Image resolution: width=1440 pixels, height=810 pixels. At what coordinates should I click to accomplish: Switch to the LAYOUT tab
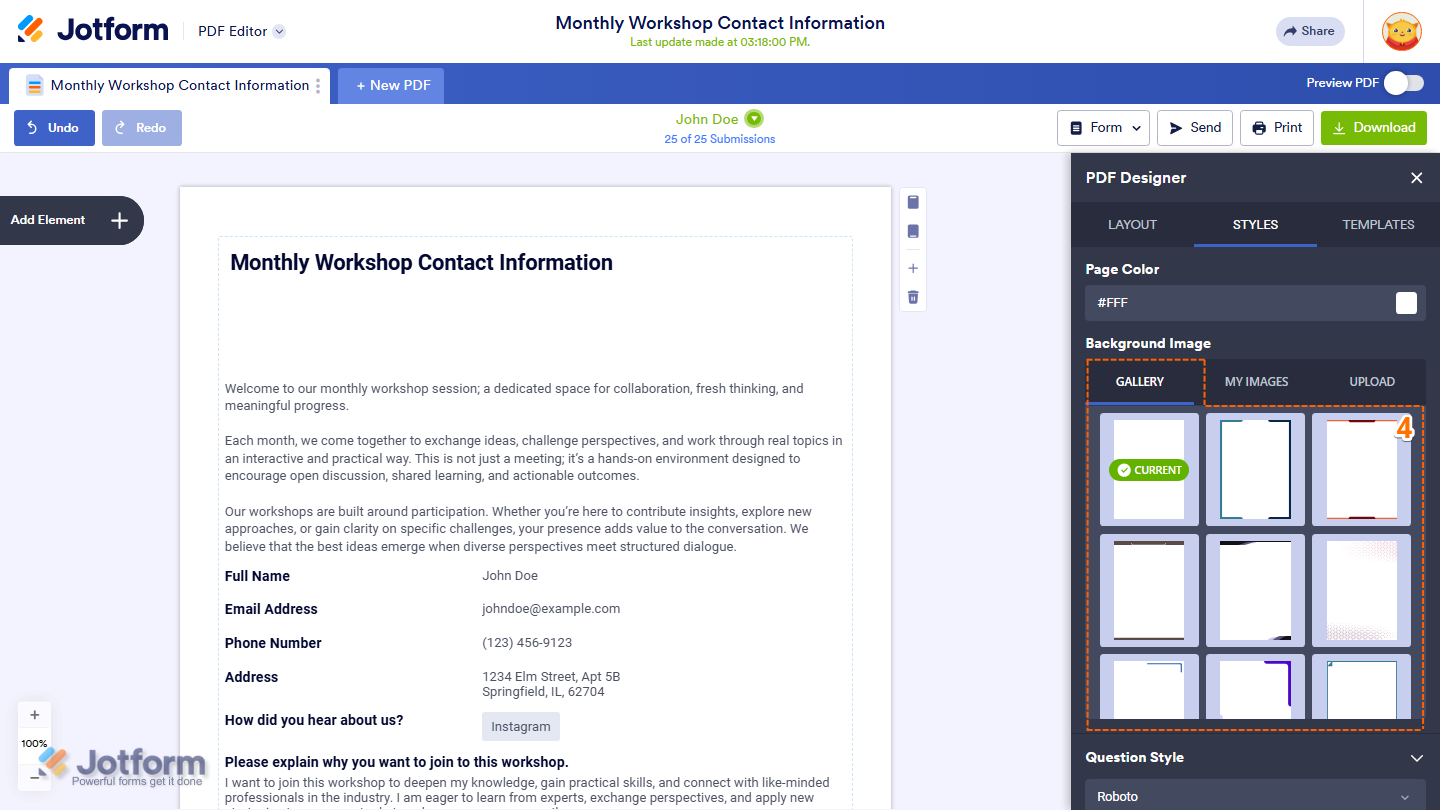tap(1132, 225)
